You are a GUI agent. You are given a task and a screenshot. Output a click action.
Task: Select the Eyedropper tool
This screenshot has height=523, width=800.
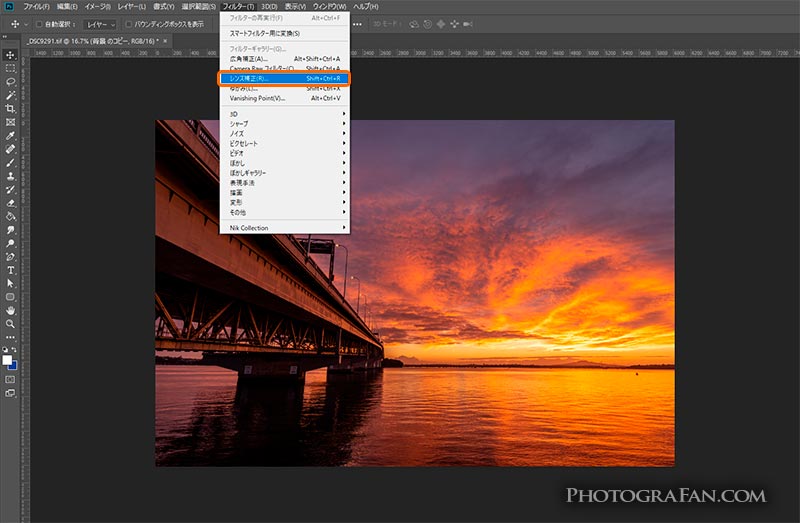pos(10,136)
